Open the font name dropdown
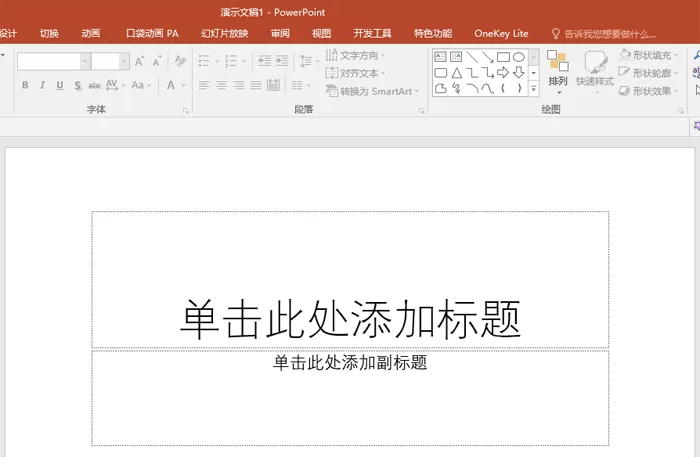Viewport: 700px width, 457px height. [84, 61]
